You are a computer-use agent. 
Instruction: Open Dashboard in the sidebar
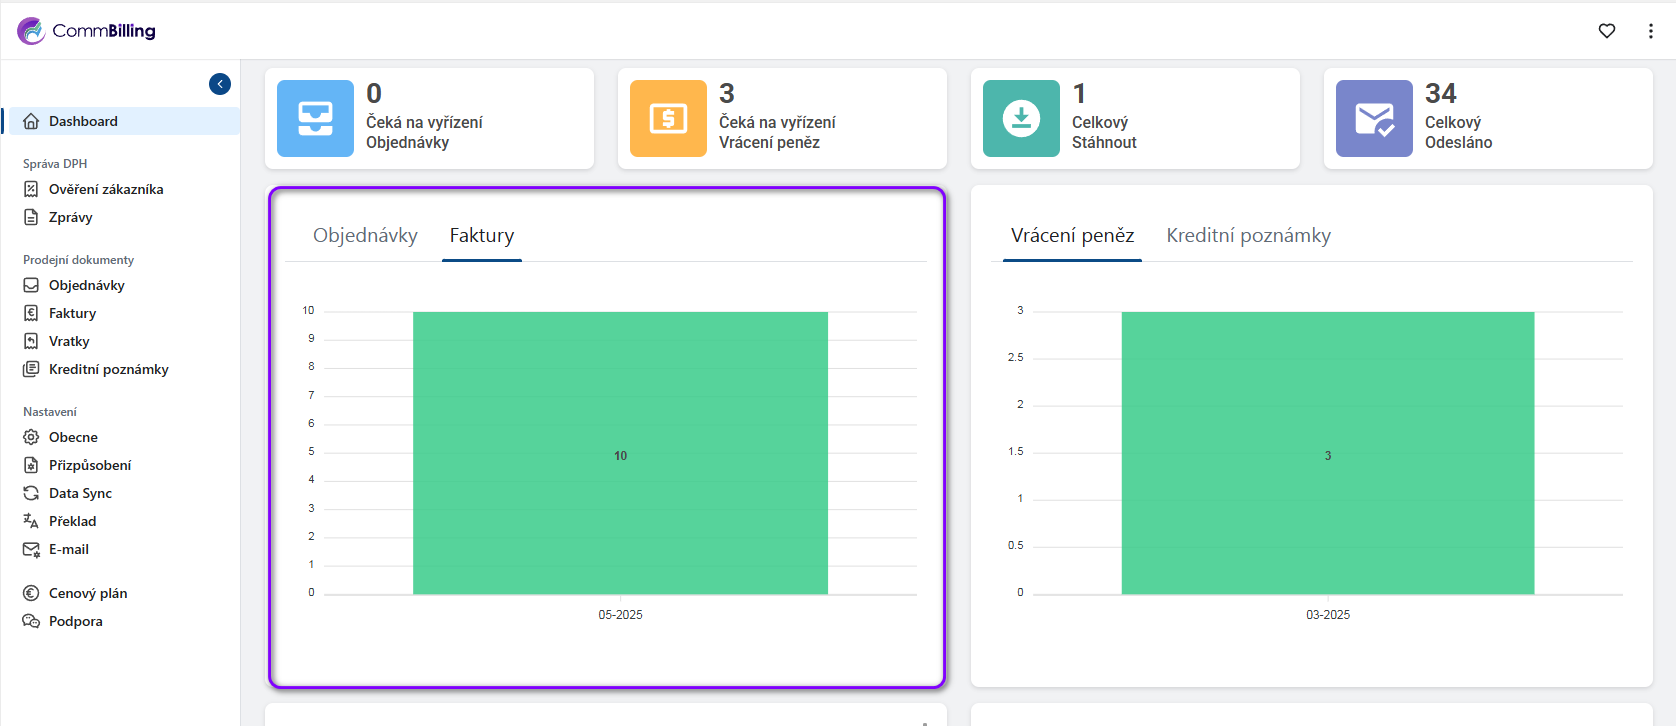83,121
